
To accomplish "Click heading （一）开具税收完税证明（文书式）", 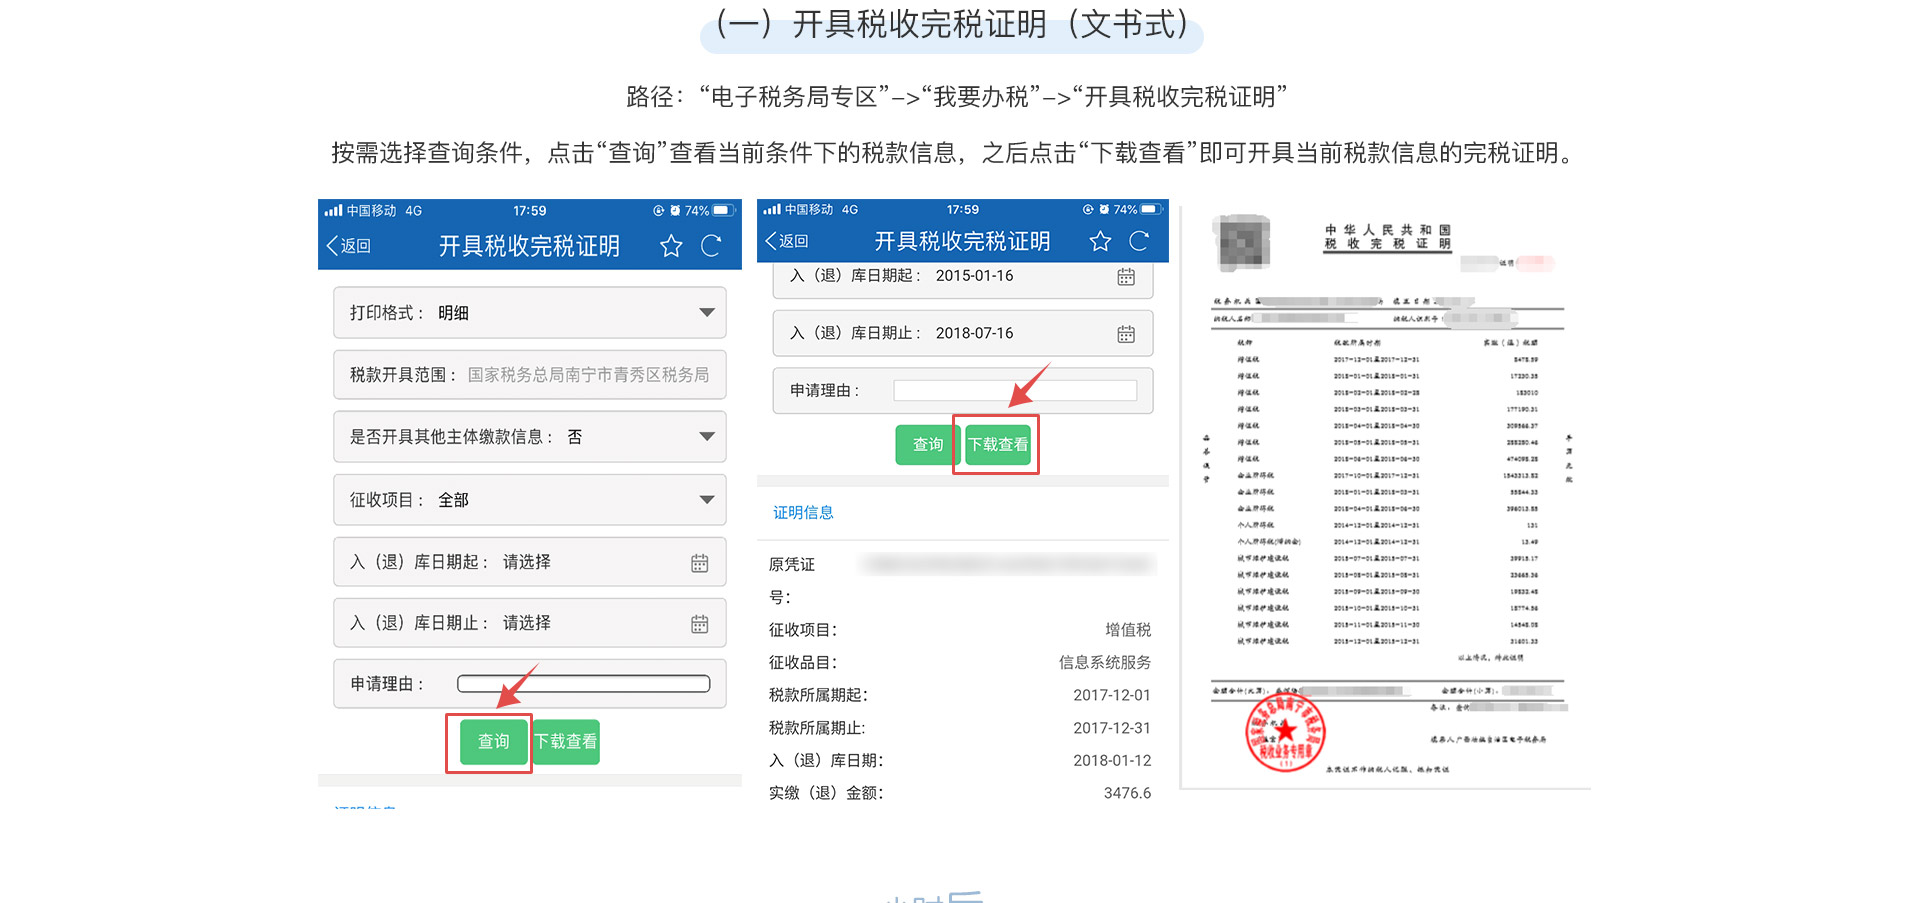I will 952,24.
